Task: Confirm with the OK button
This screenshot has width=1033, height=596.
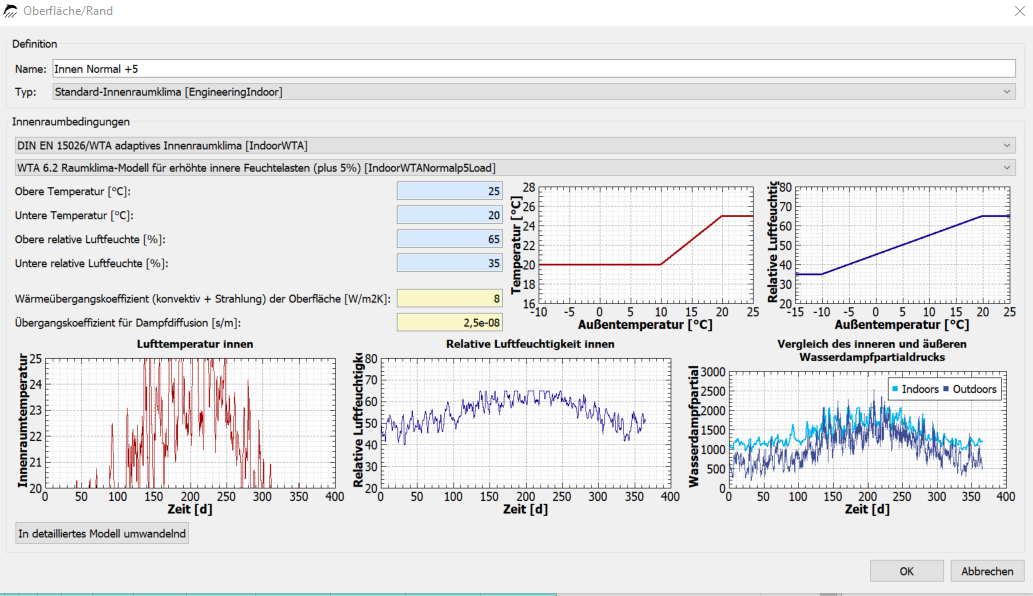Action: (x=907, y=571)
